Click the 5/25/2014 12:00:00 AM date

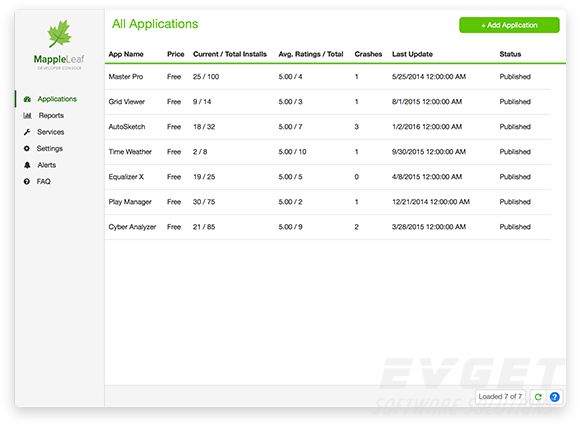[429, 77]
